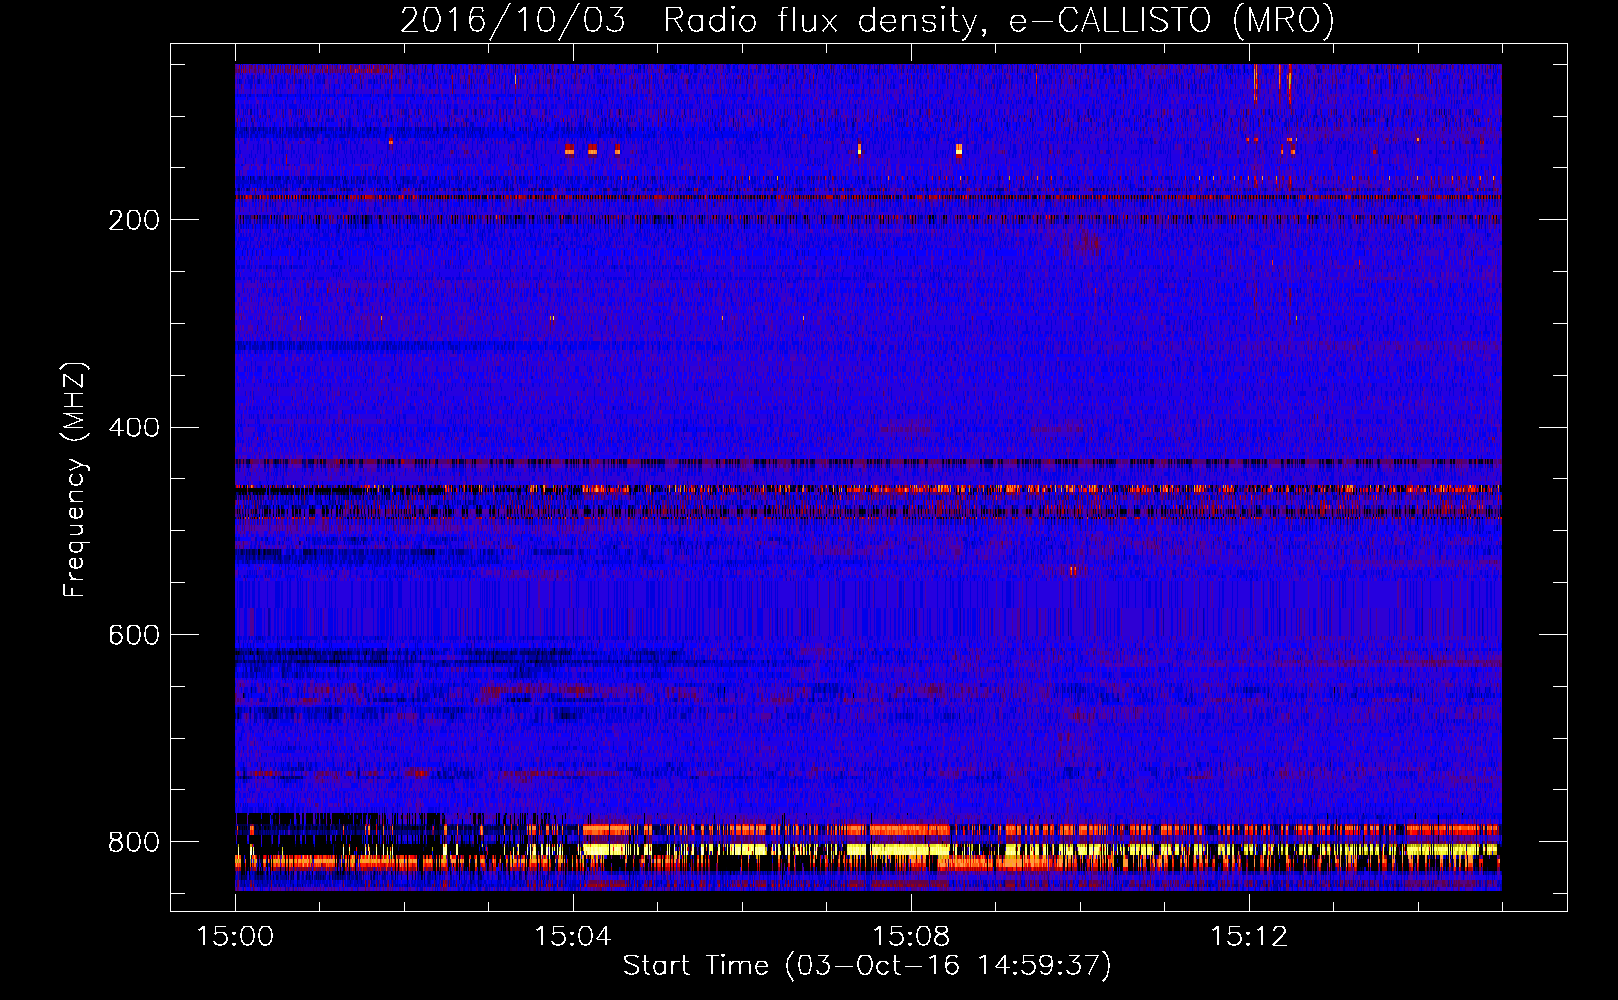Click the 15:00 time tick label
1618x1000 pixels.
point(235,936)
